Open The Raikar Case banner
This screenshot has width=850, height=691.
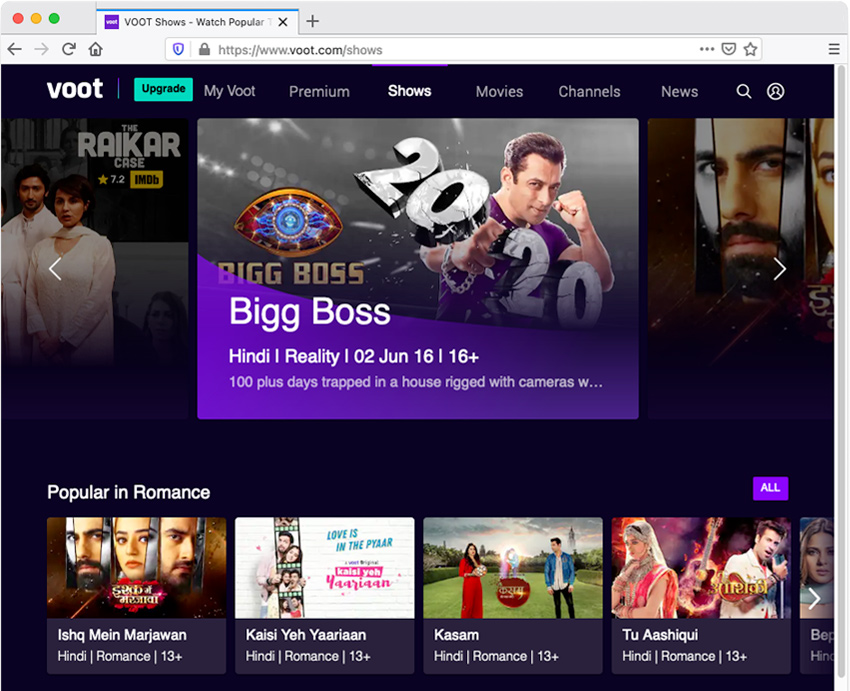coord(94,269)
